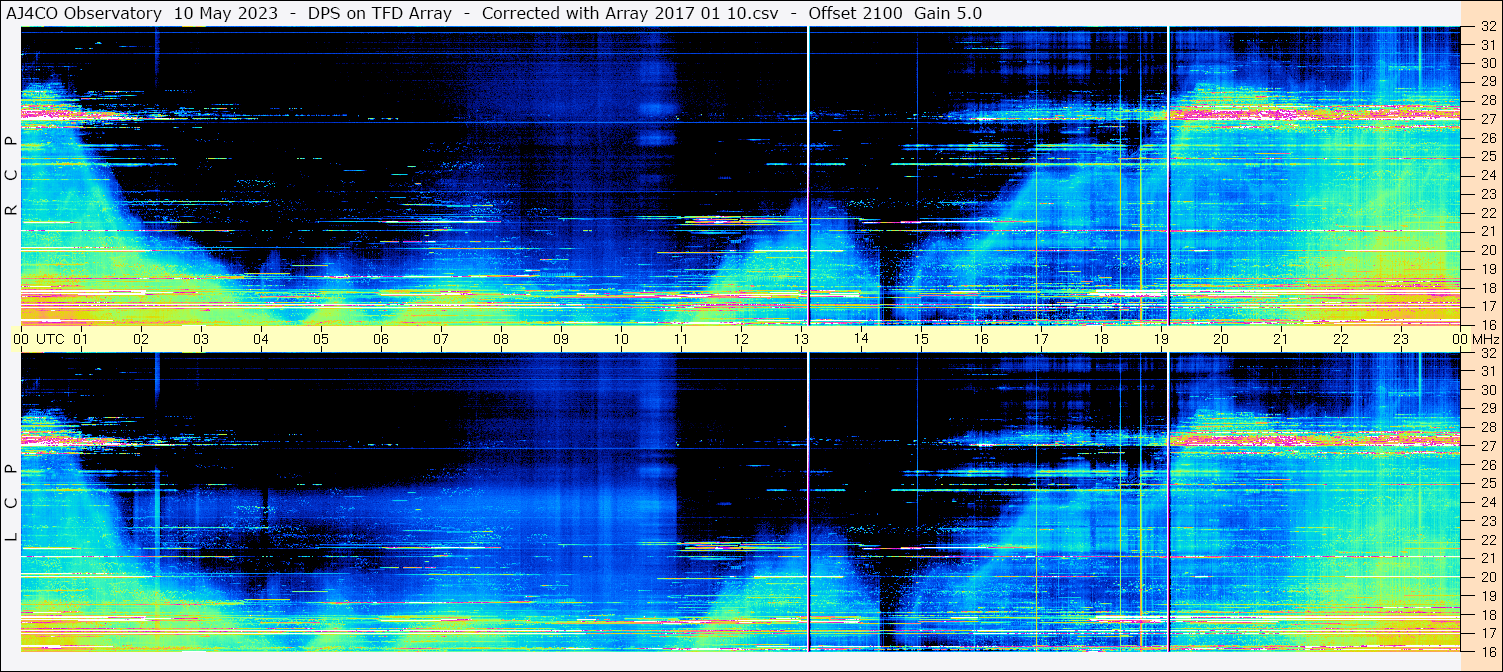The image size is (1503, 672).
Task: Click the 32 MHz label on RCP scale
Action: point(1487,26)
